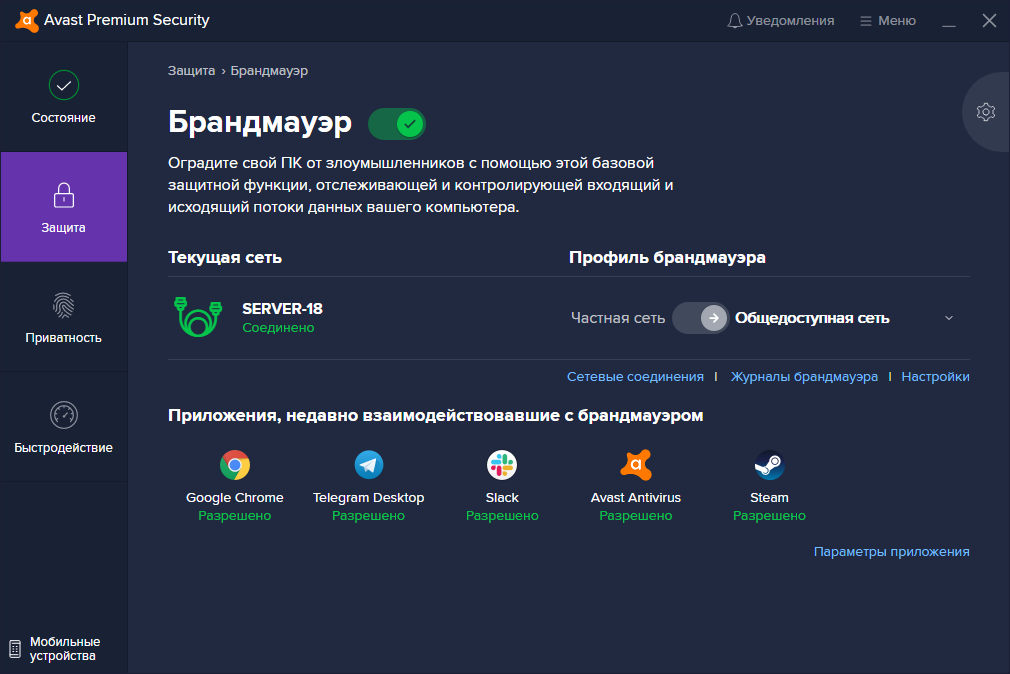Go to Состояние status section

click(x=64, y=97)
